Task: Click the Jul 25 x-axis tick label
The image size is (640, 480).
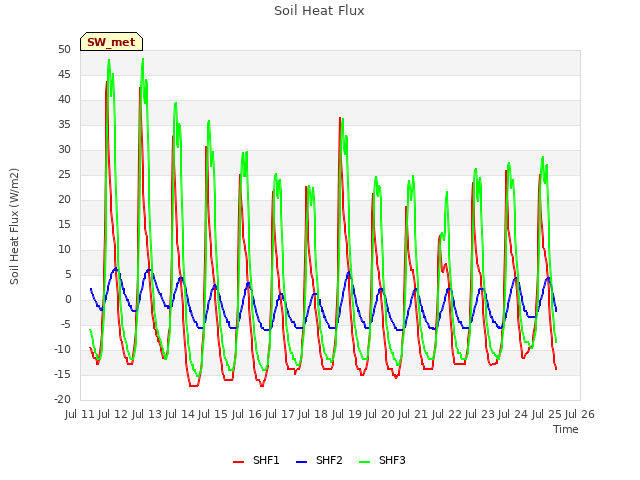Action: coord(547,414)
